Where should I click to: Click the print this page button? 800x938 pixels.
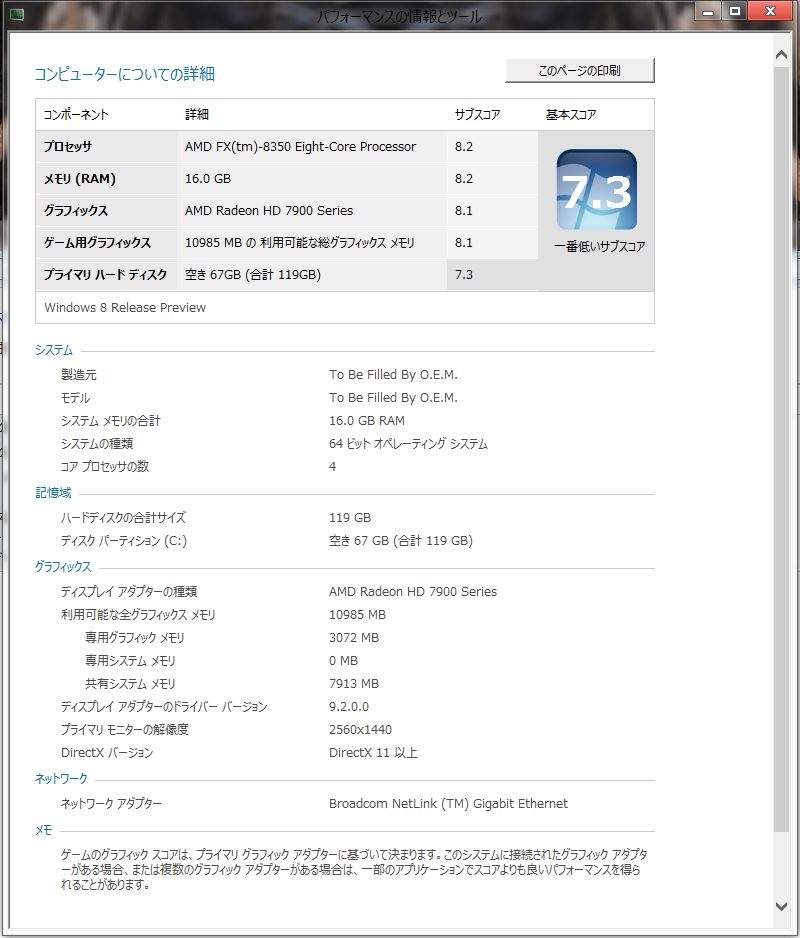tap(579, 71)
